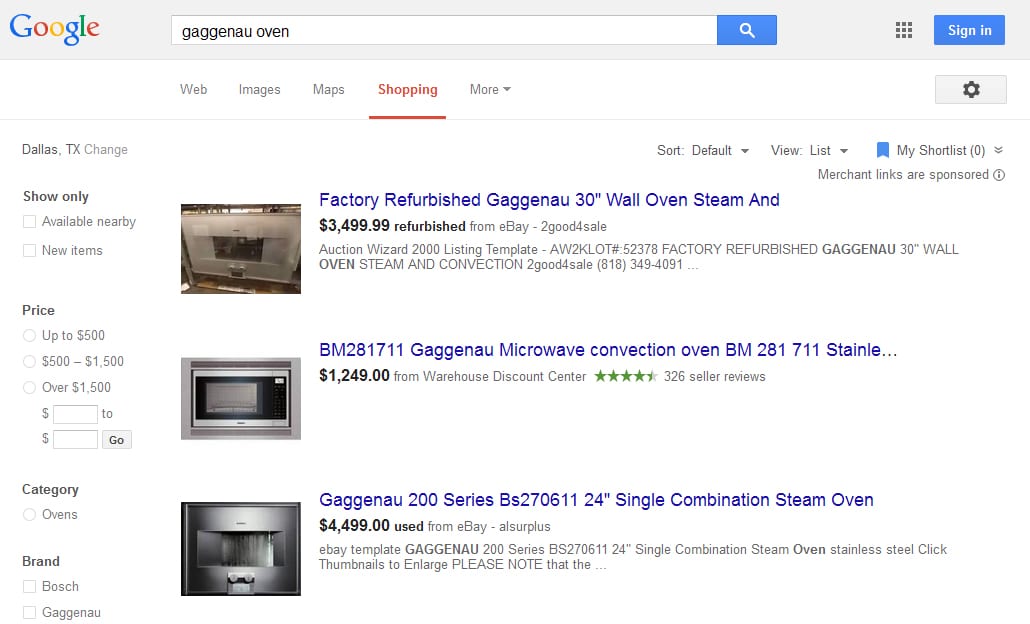This screenshot has height=624, width=1030.
Task: Expand the More menu
Action: 489,89
